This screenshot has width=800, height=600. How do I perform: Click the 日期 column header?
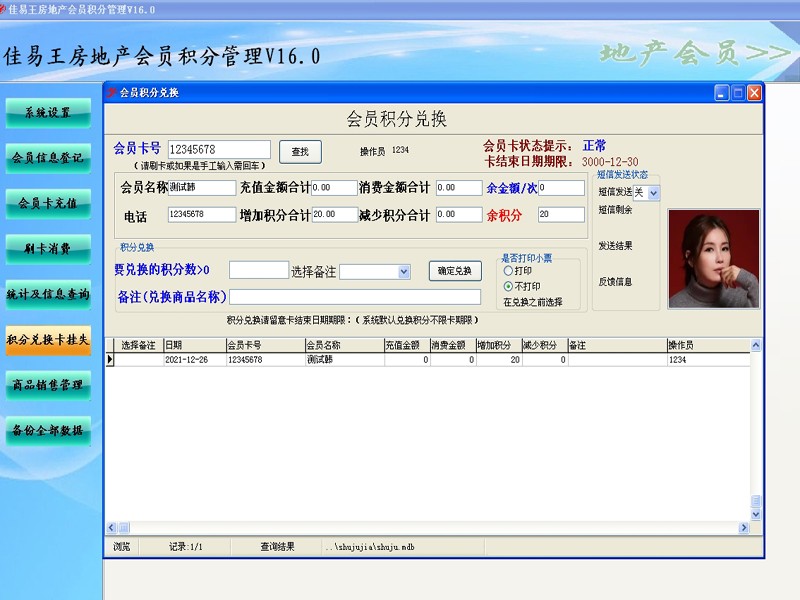point(193,345)
